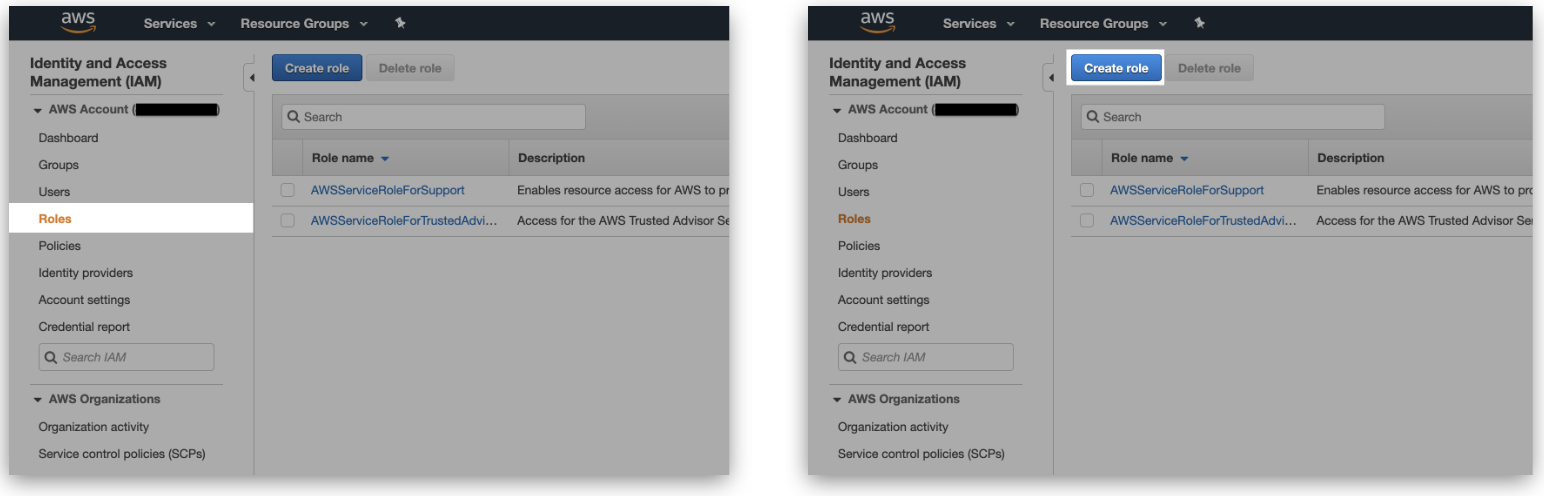Select the highlighted Roles item in the left screenshot

[x=131, y=219]
